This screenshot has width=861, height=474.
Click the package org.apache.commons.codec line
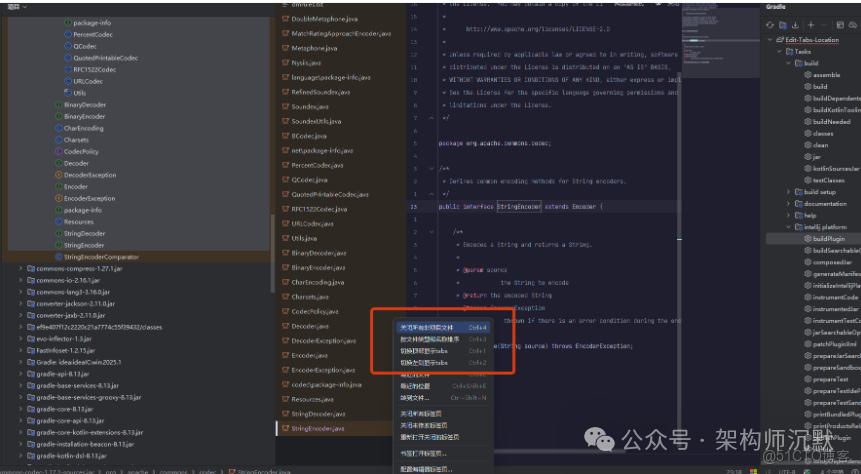pyautogui.click(x=494, y=143)
